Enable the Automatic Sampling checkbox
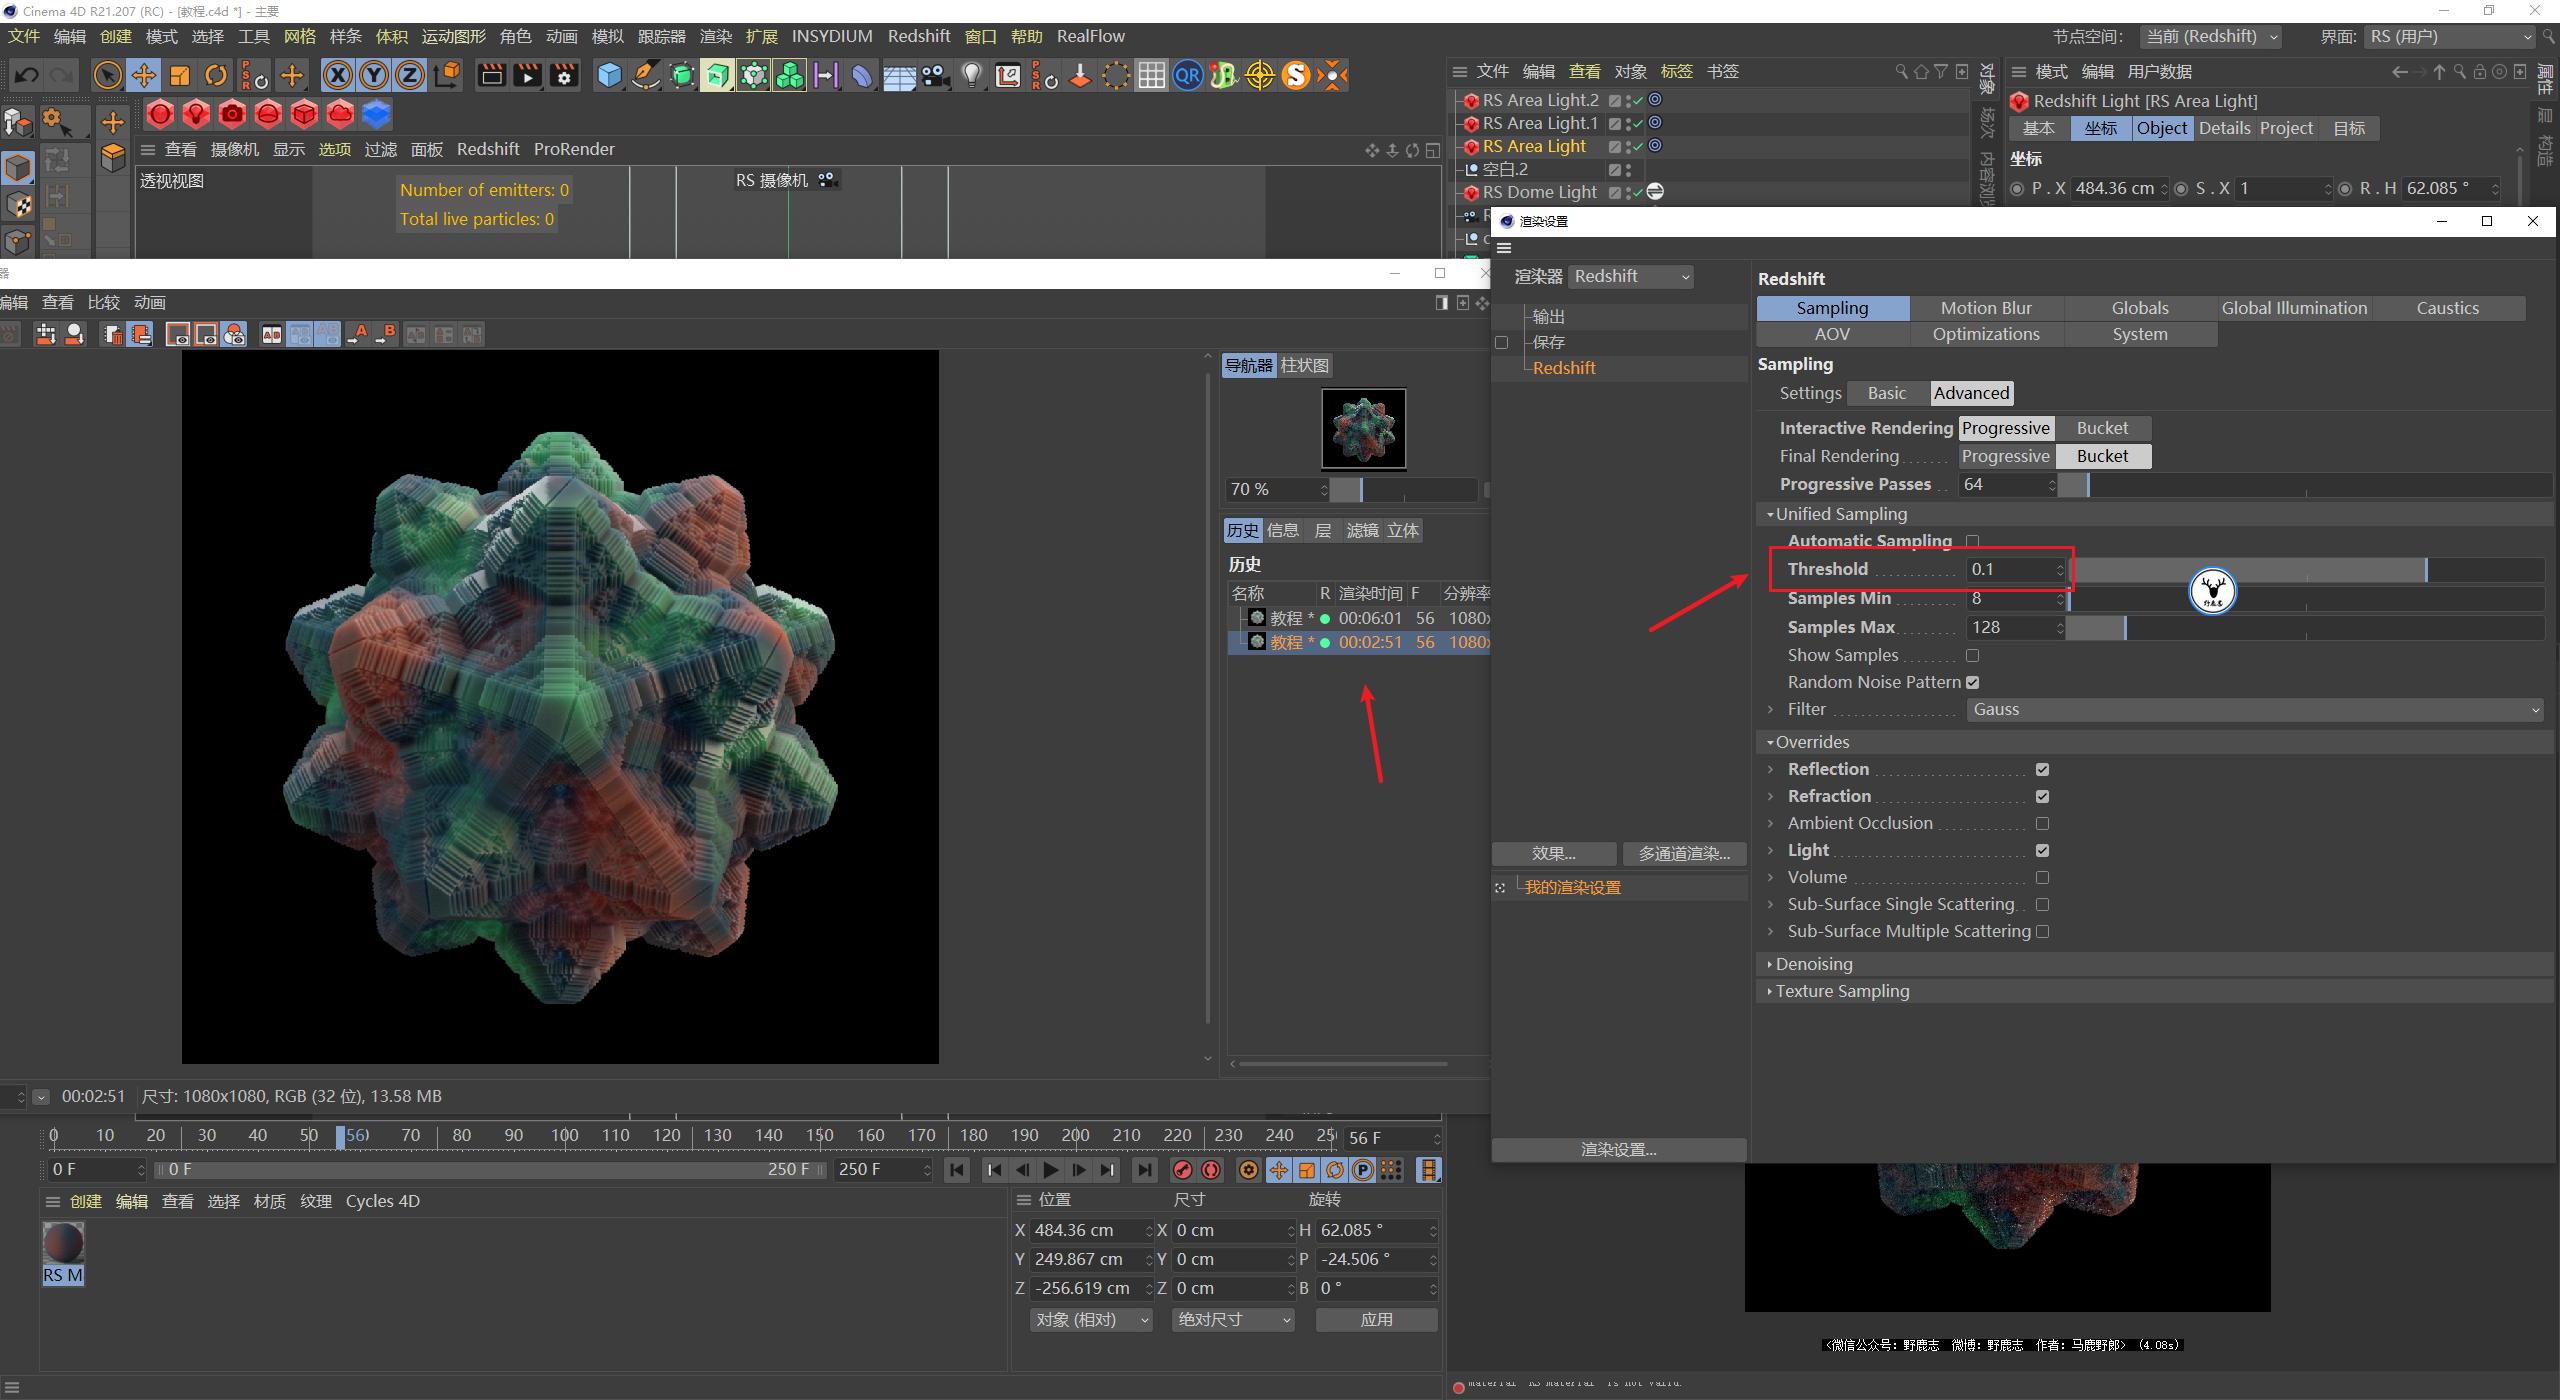The image size is (2560, 1400). [x=1972, y=540]
